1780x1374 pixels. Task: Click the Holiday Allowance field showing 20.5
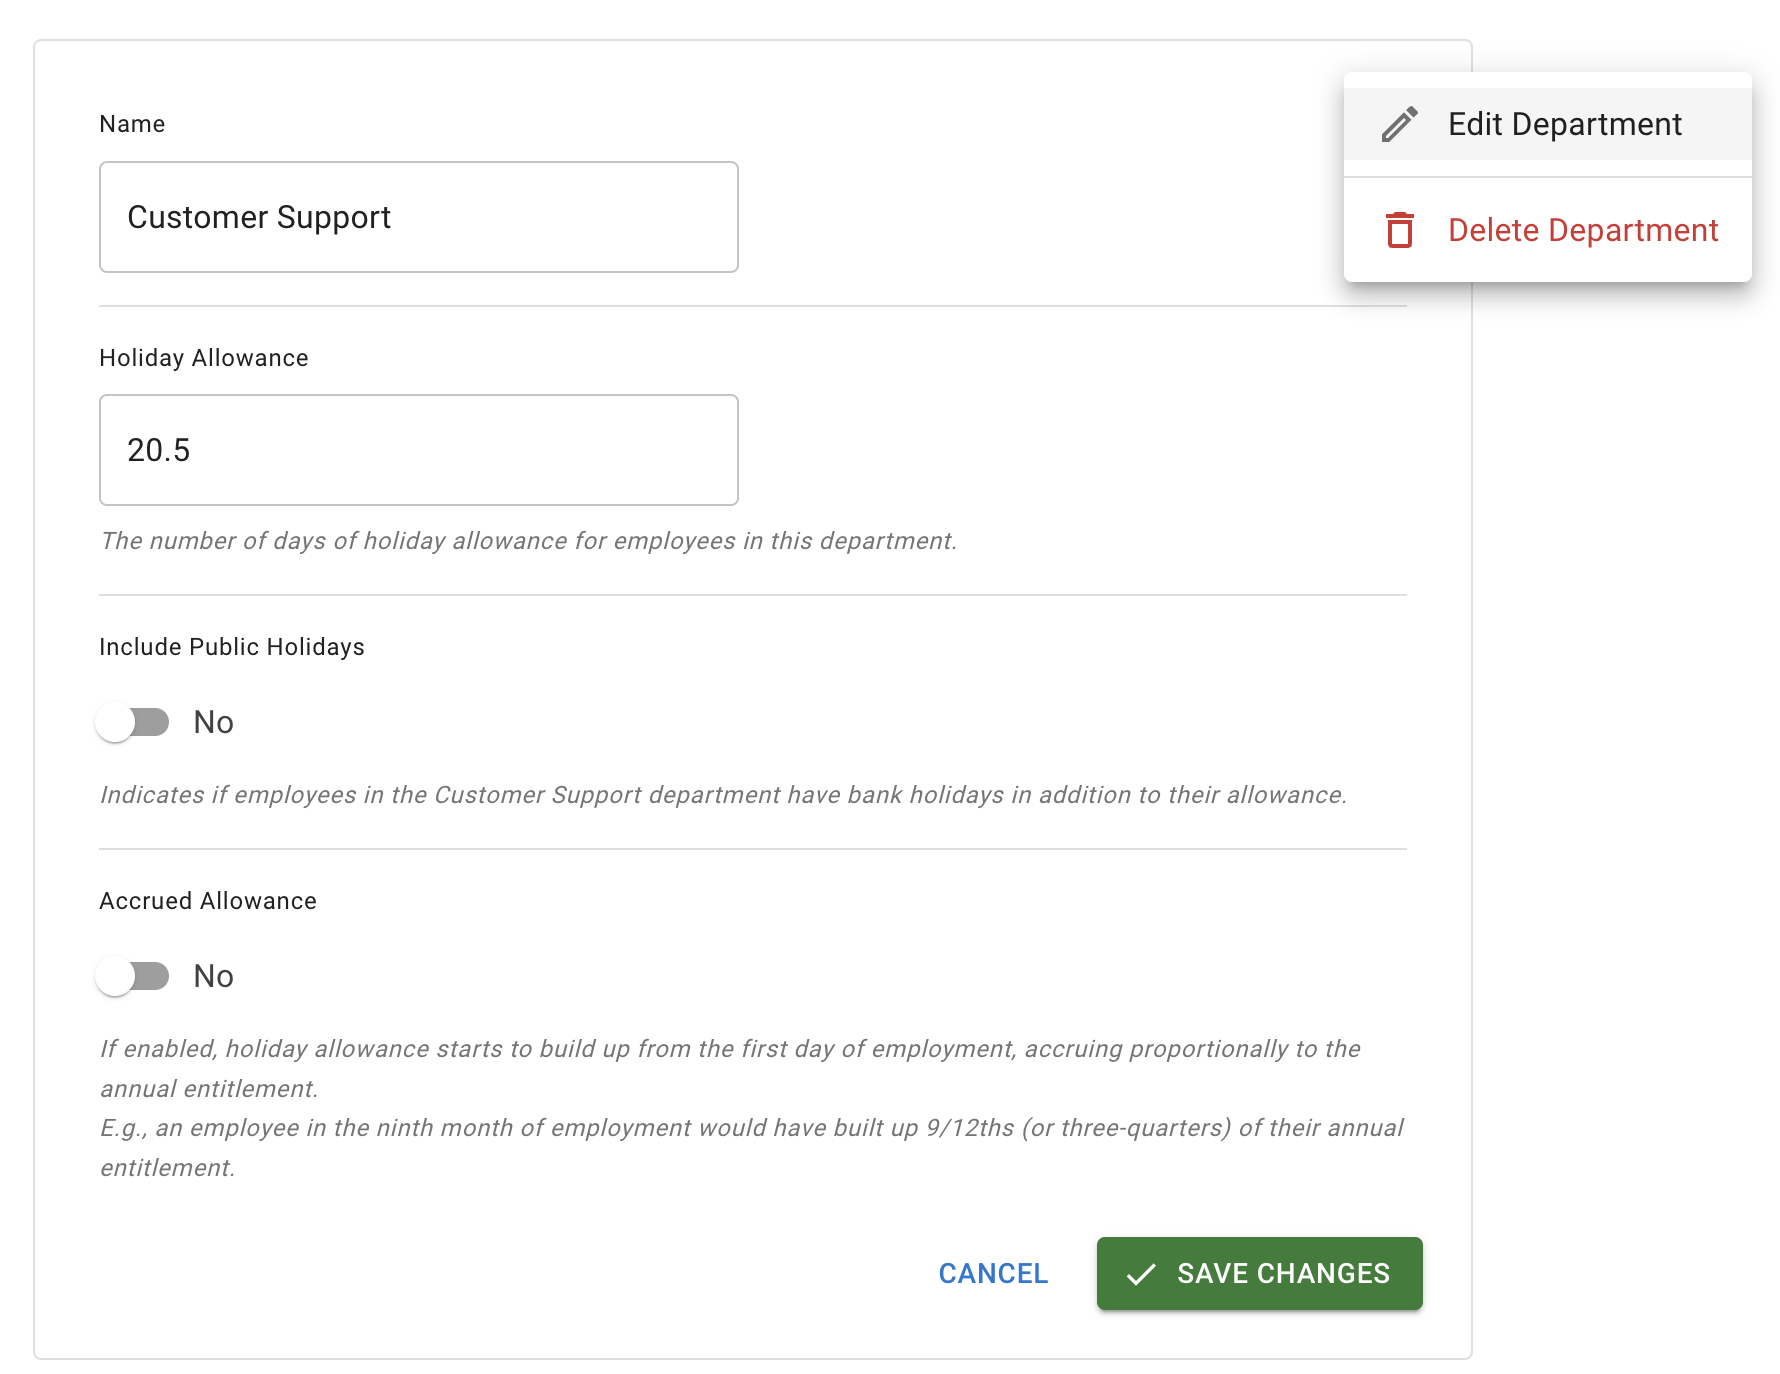[418, 450]
